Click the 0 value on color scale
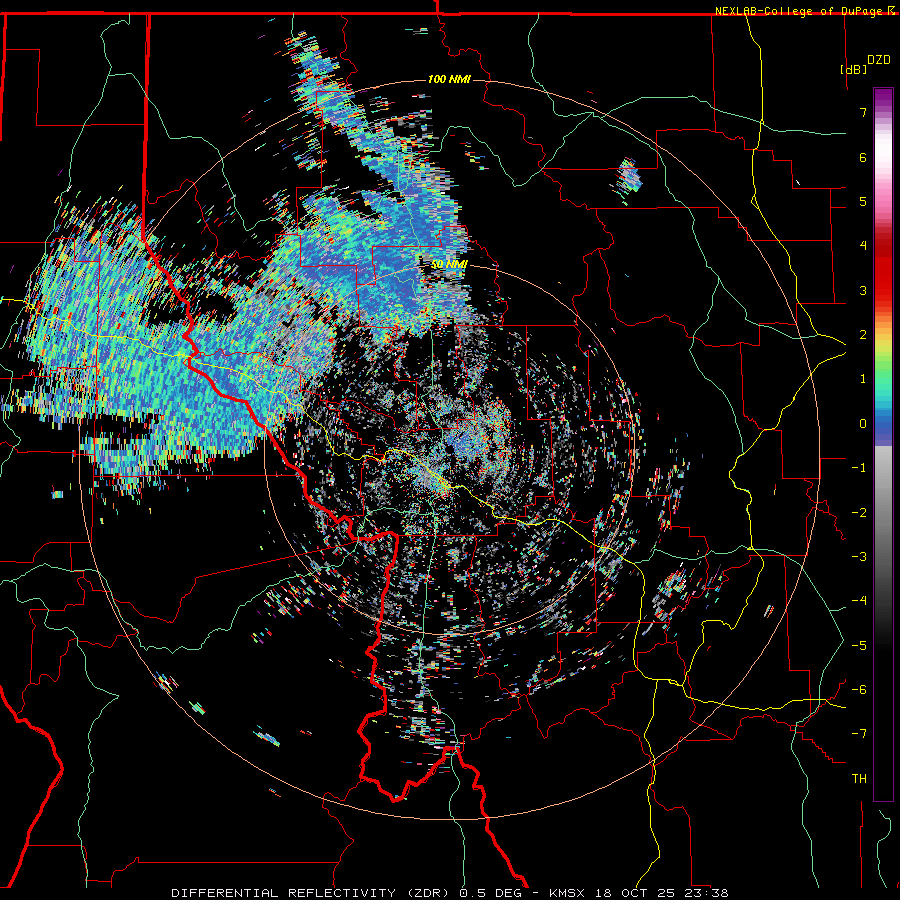This screenshot has width=900, height=900. (863, 424)
